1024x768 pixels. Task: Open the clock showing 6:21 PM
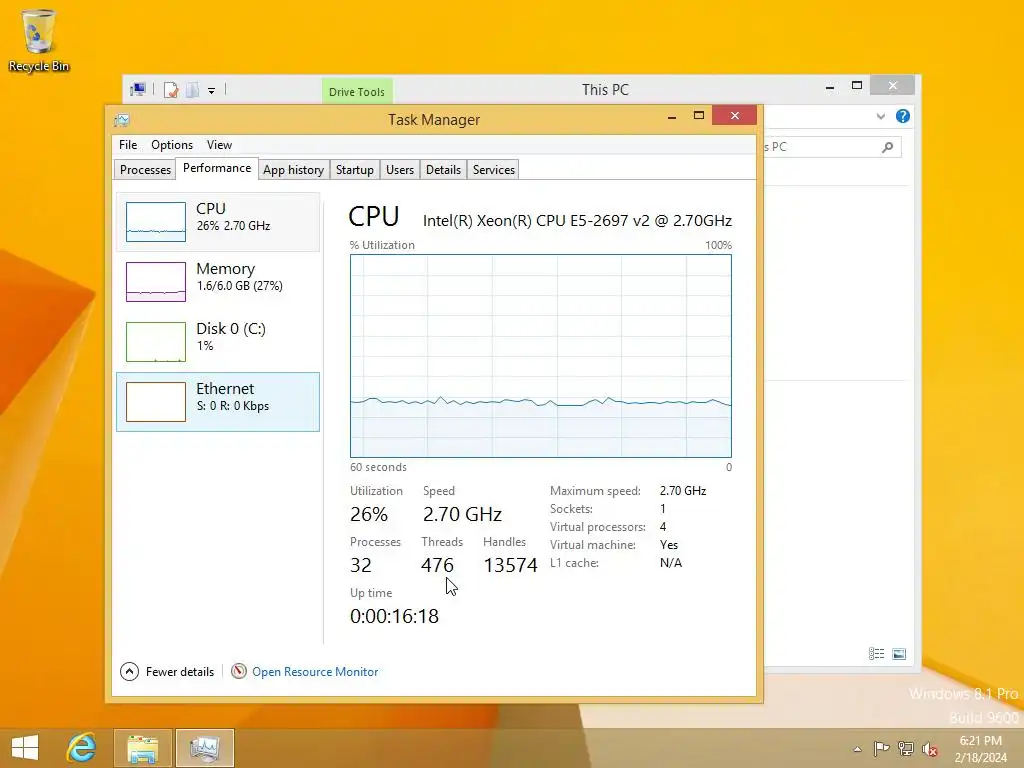[980, 749]
